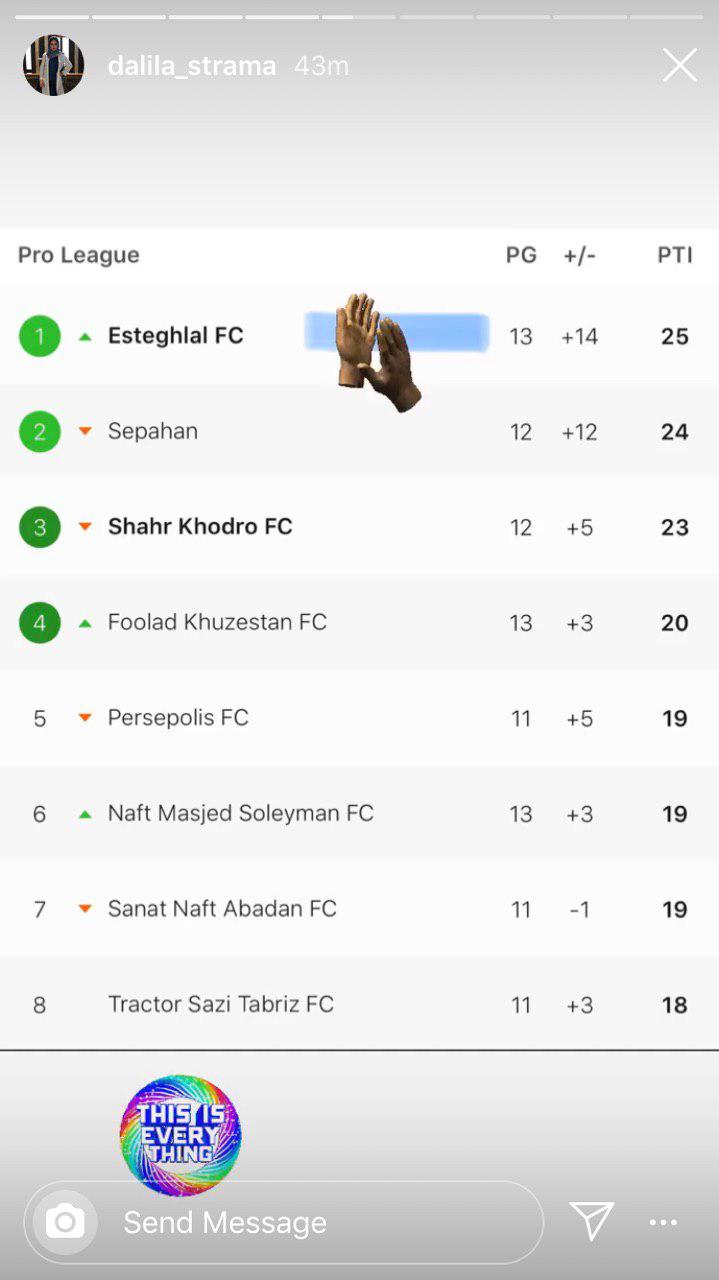Select the Esteghlal FC row

pos(359,336)
